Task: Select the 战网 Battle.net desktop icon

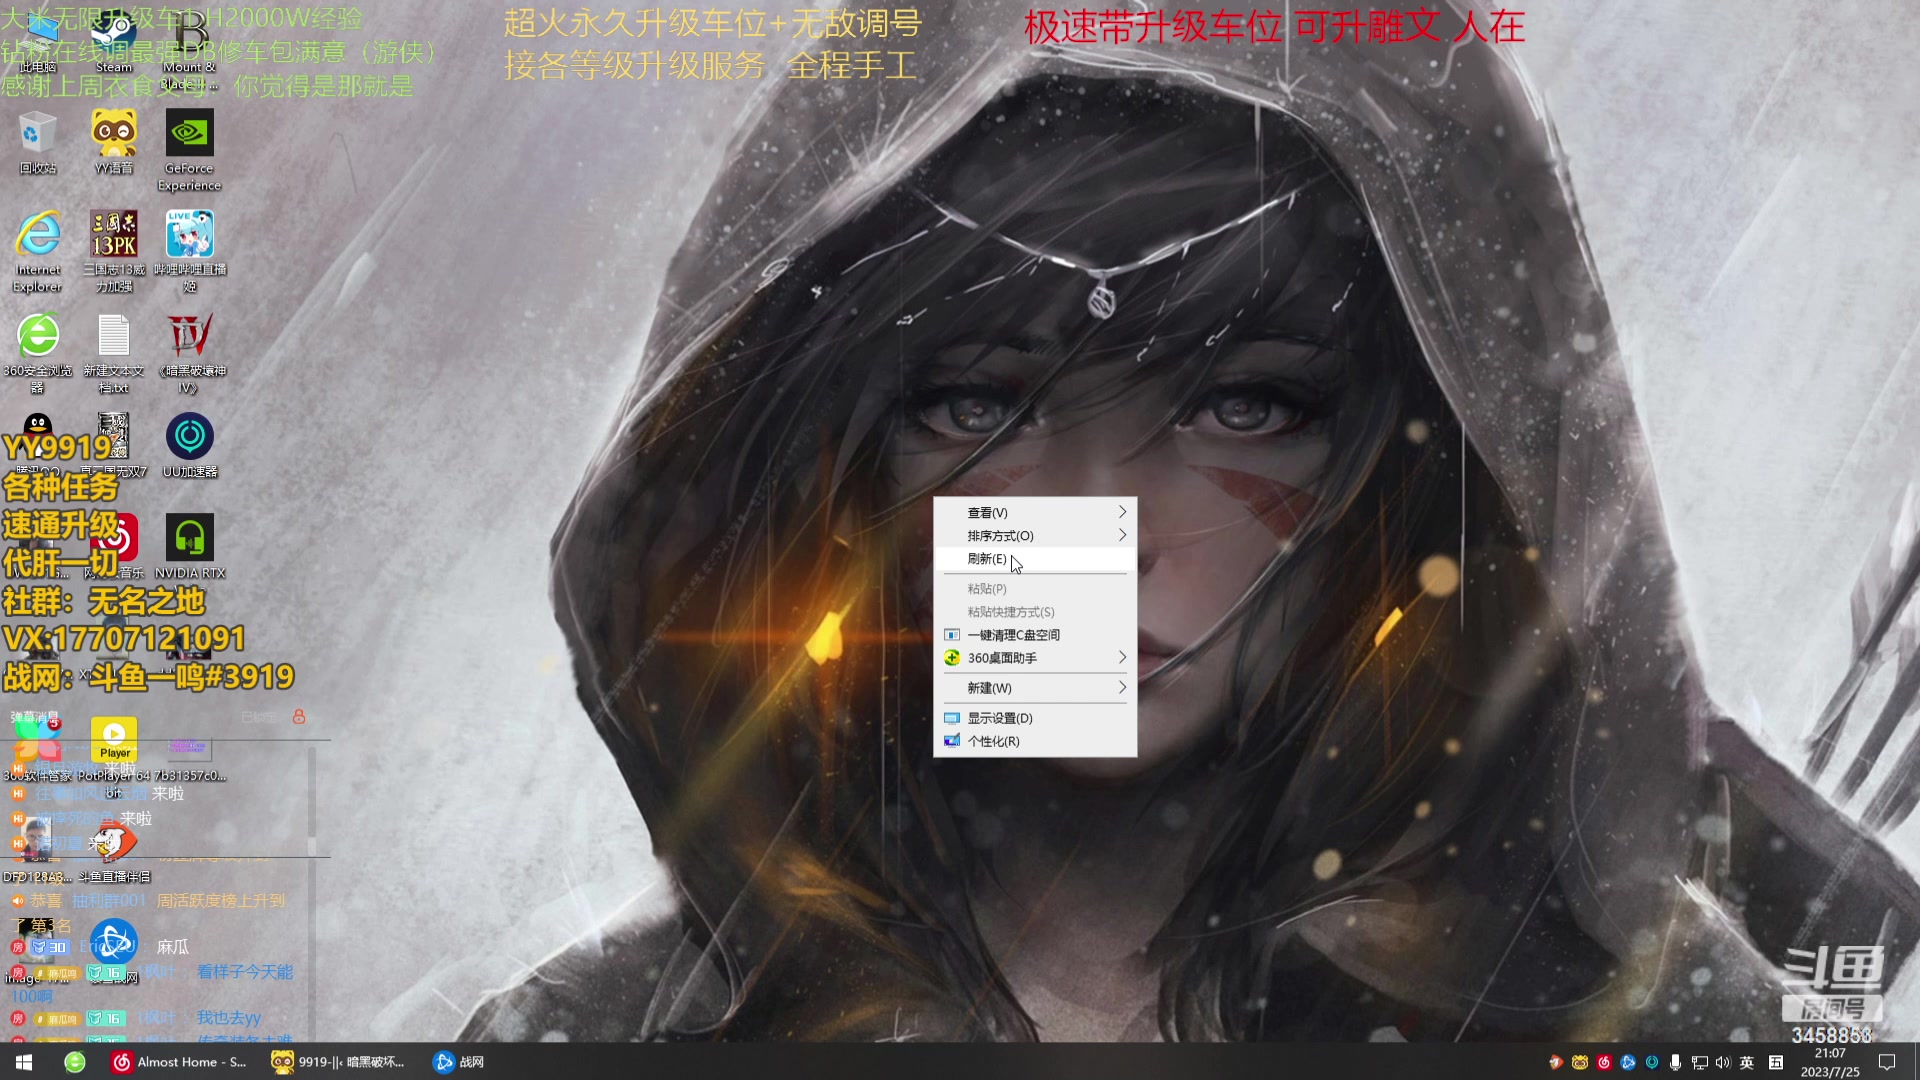Action: pos(114,950)
